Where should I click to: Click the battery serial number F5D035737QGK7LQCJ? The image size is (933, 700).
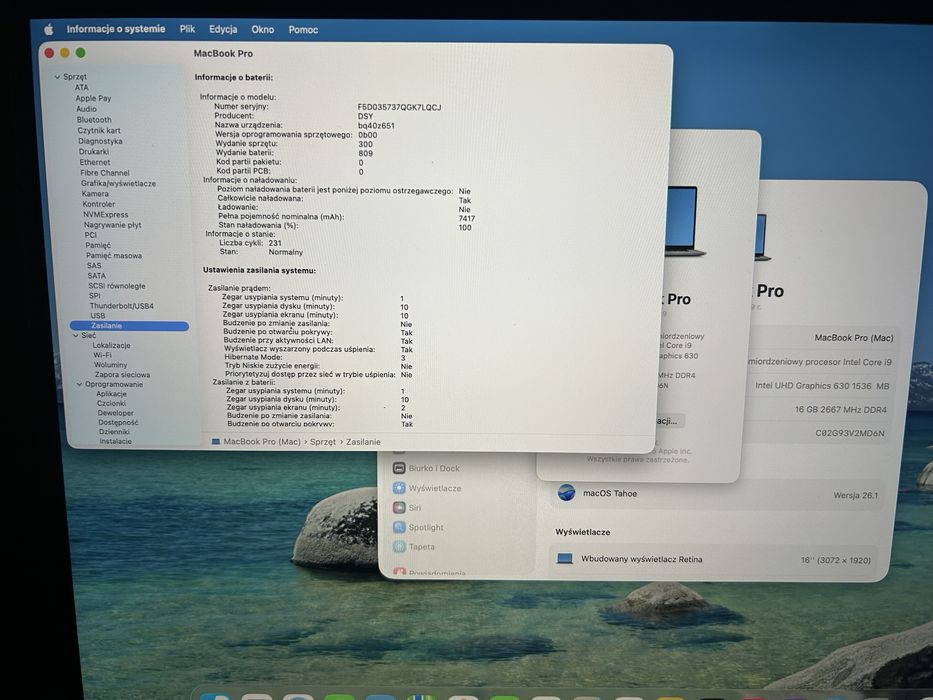coord(399,107)
